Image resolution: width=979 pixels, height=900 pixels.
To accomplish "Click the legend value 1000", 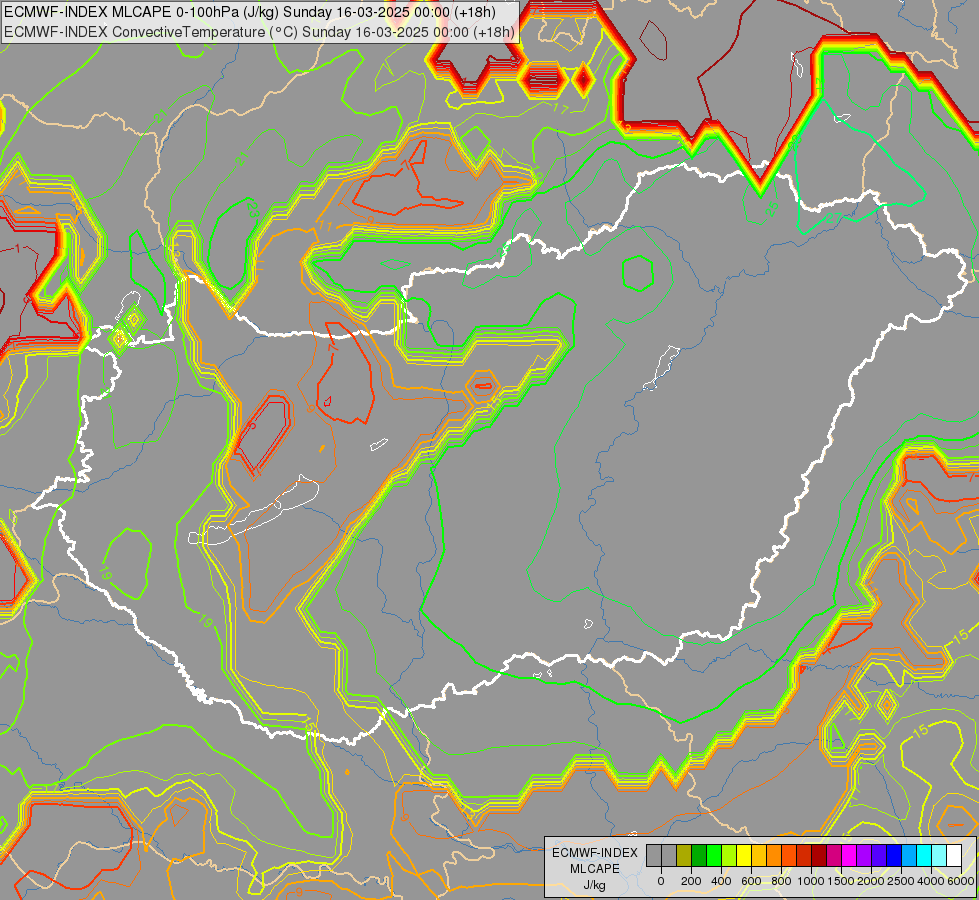I will (x=811, y=881).
